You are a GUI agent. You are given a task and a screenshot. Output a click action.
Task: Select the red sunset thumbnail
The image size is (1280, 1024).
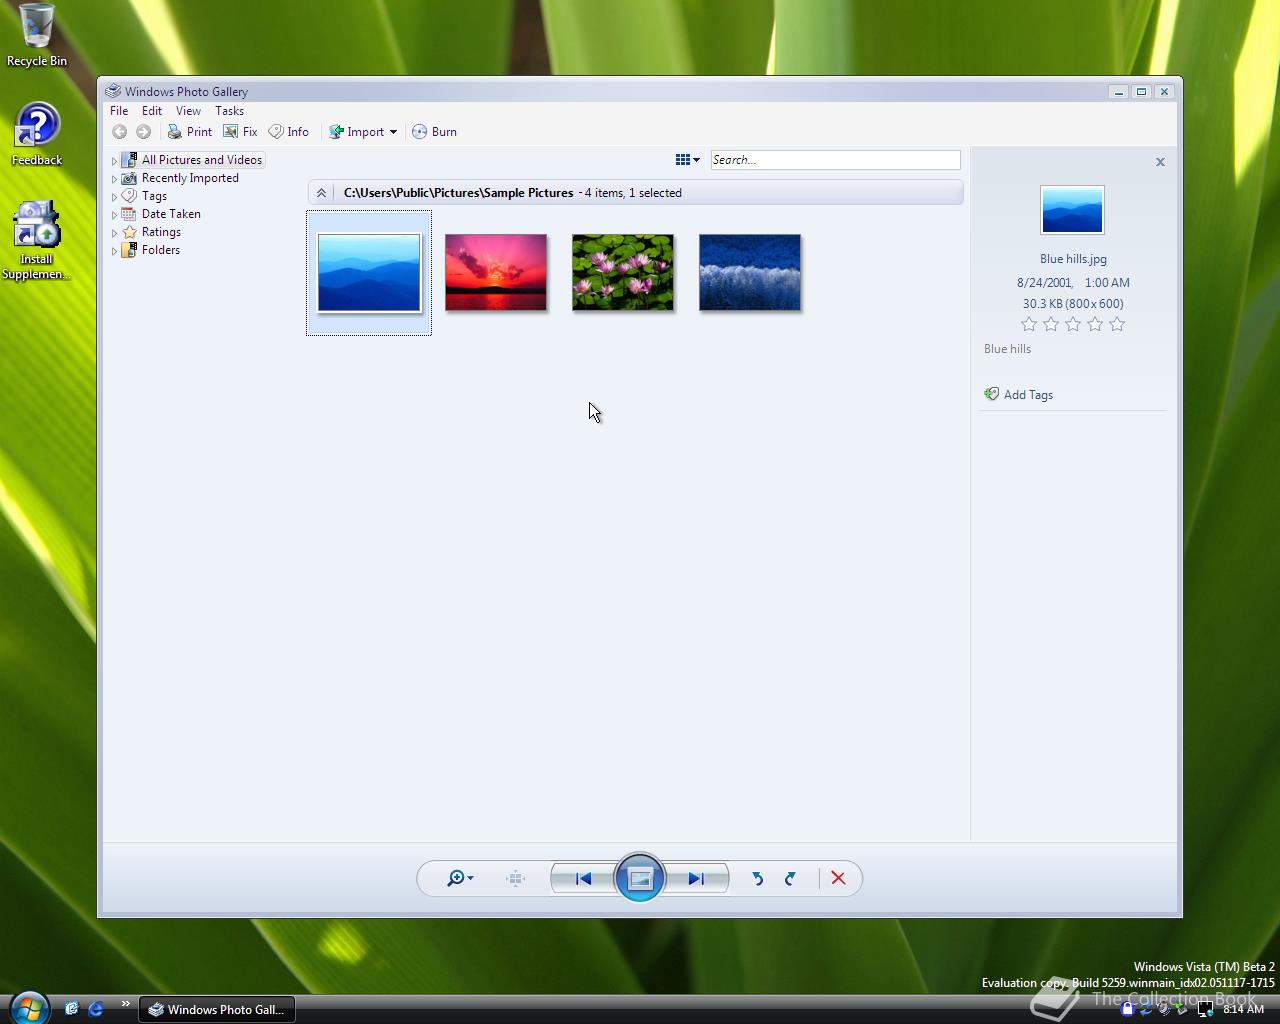496,272
